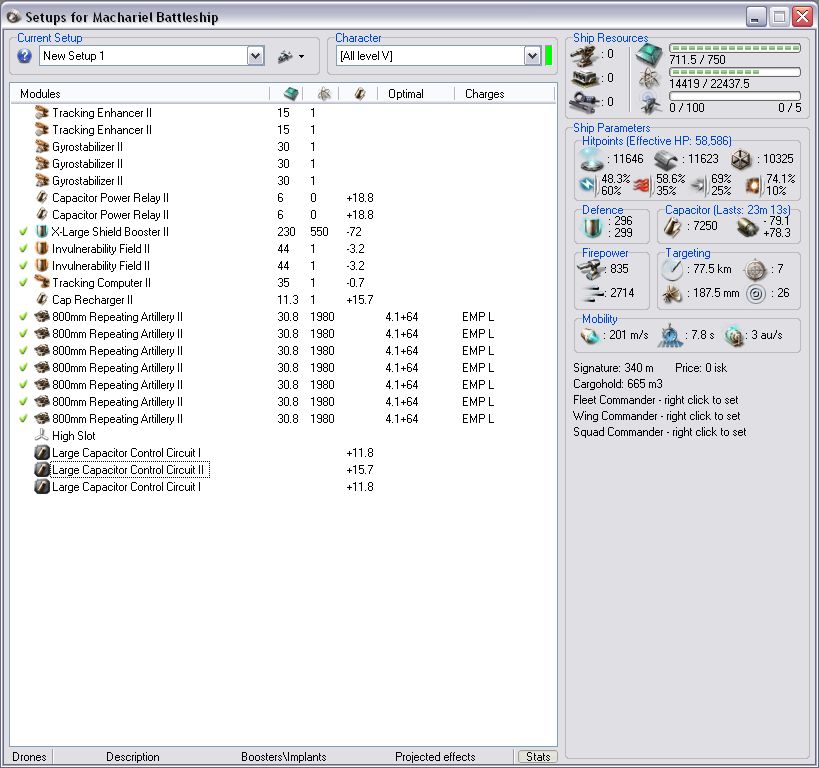Open the ship setup actions icon menu
The image size is (819, 768).
point(285,56)
